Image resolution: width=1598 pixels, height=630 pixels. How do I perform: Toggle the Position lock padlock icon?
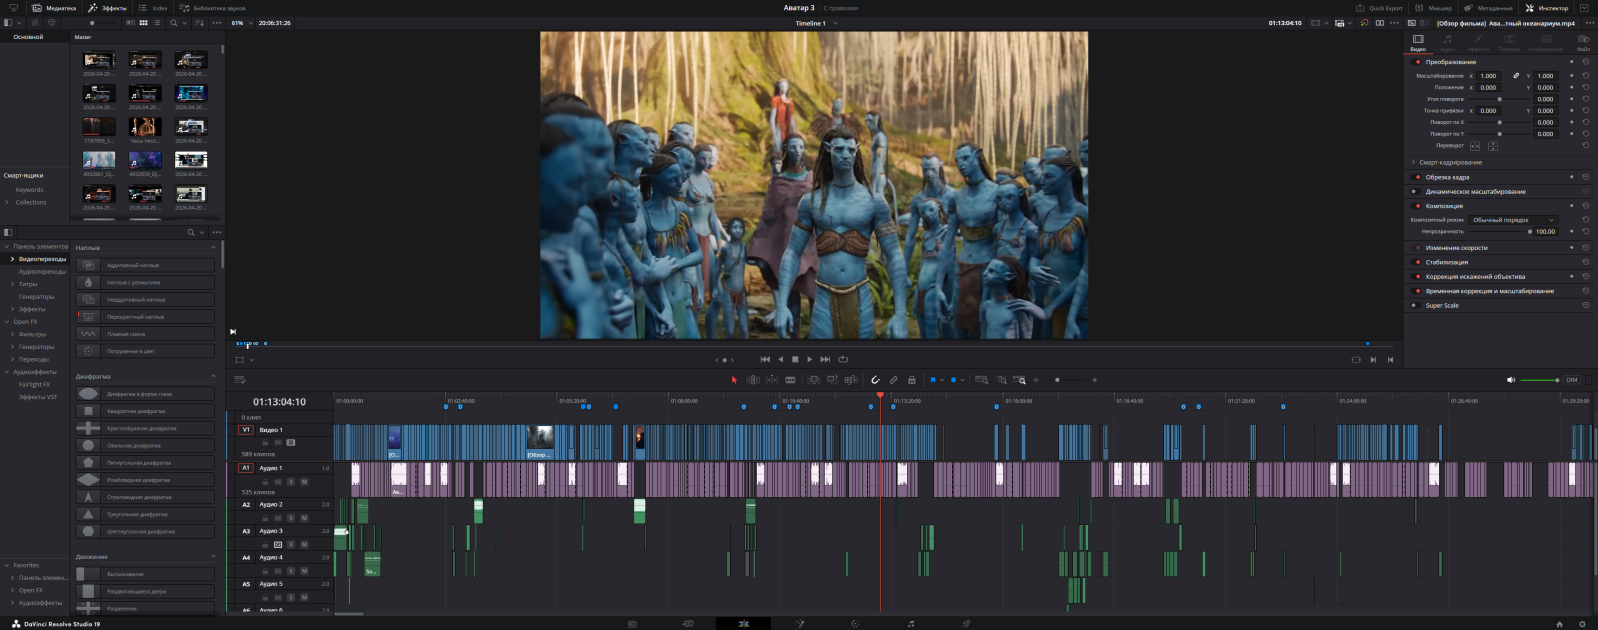(911, 380)
